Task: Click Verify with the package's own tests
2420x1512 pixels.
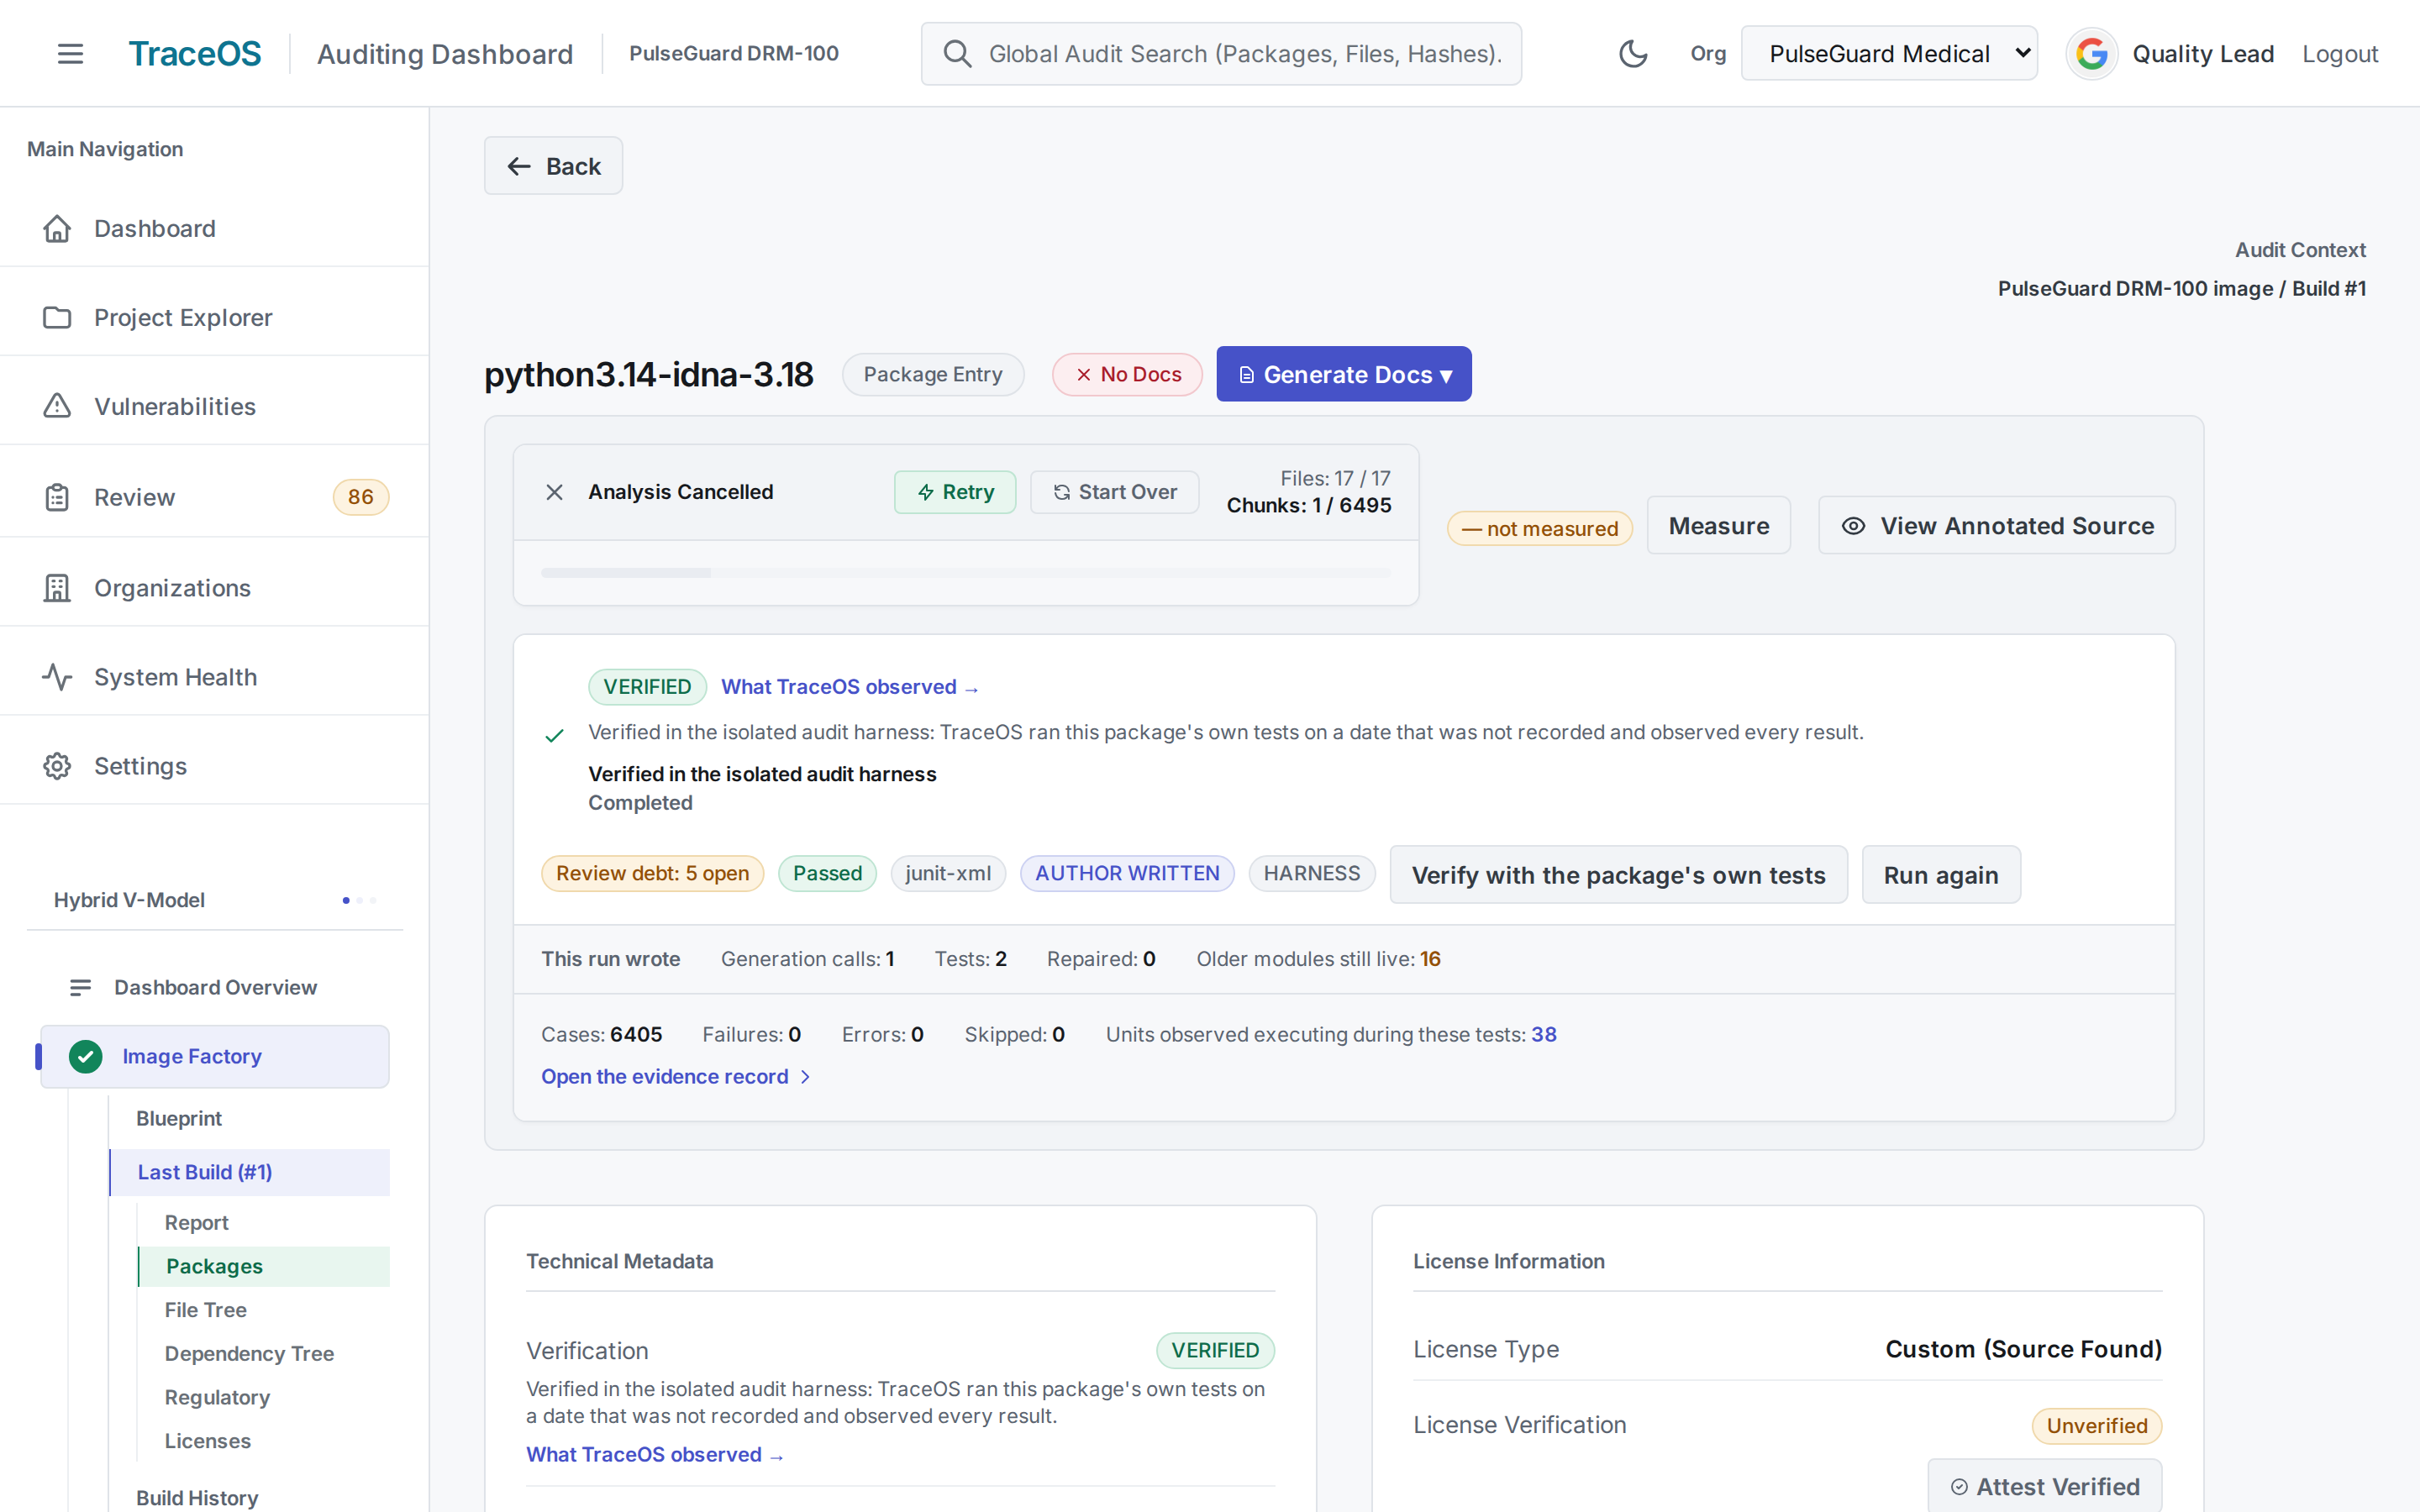Action: click(1618, 875)
